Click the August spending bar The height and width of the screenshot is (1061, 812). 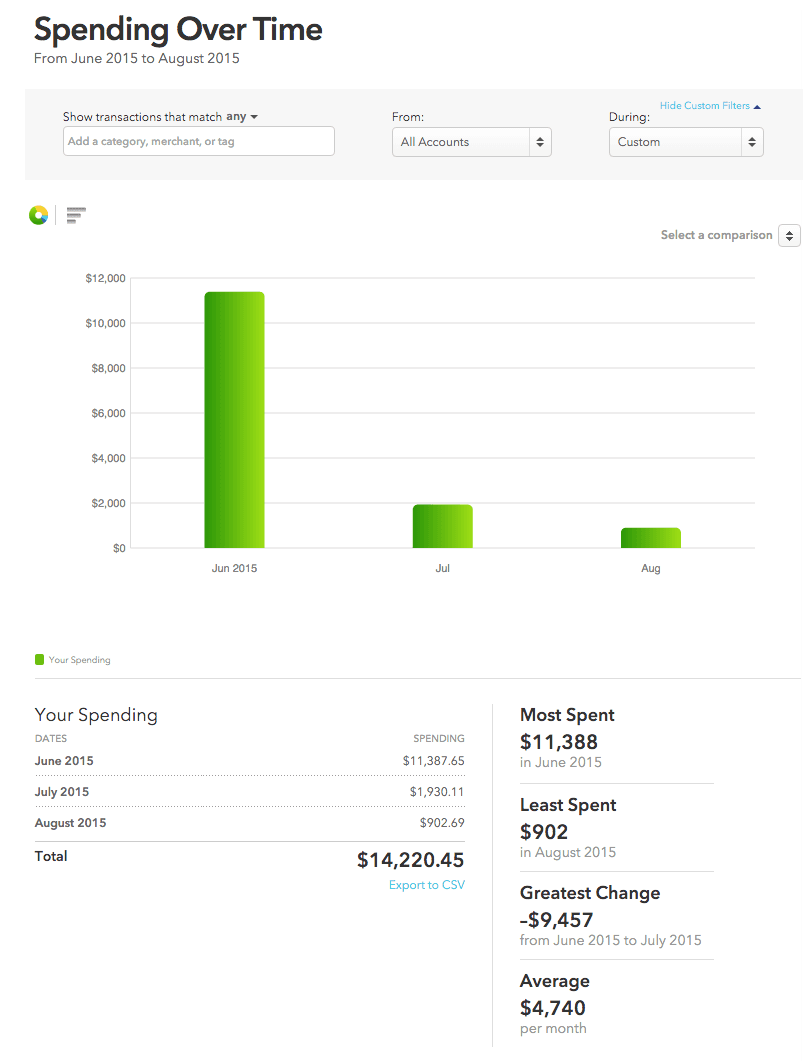point(650,538)
